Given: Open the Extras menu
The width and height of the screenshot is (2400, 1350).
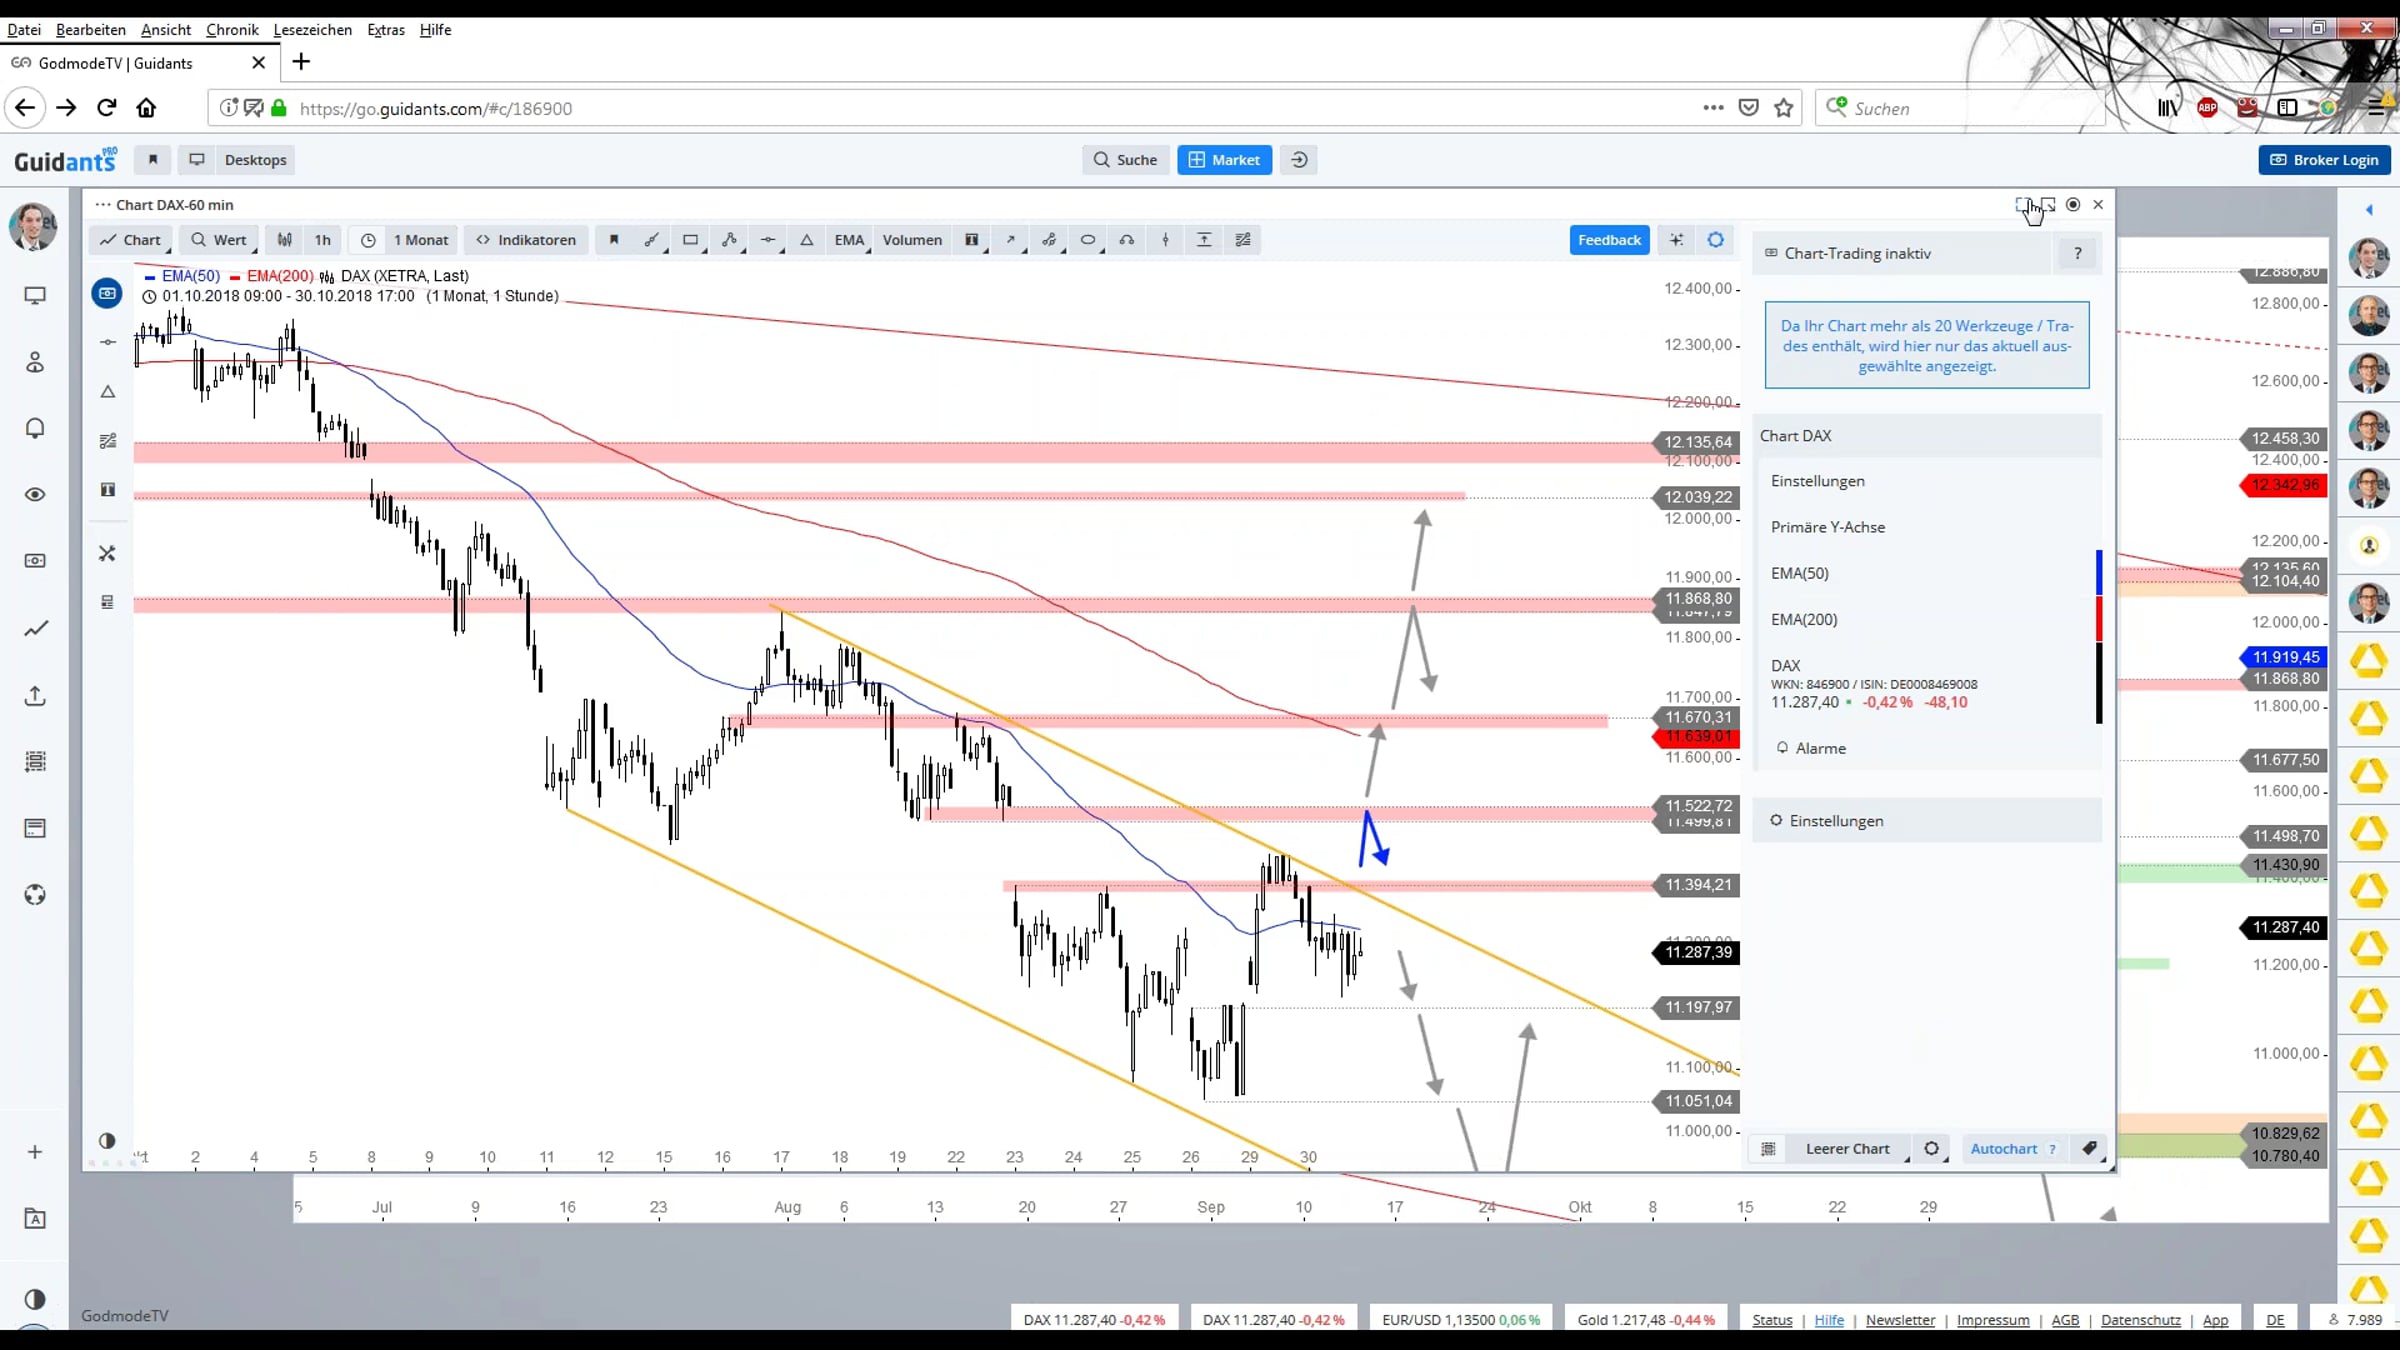Looking at the screenshot, I should (x=386, y=30).
